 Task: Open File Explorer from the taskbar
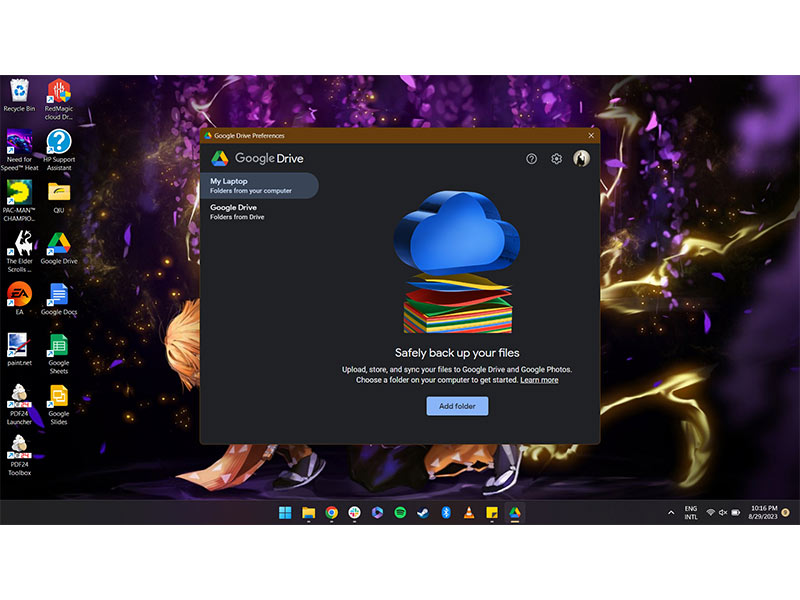308,513
